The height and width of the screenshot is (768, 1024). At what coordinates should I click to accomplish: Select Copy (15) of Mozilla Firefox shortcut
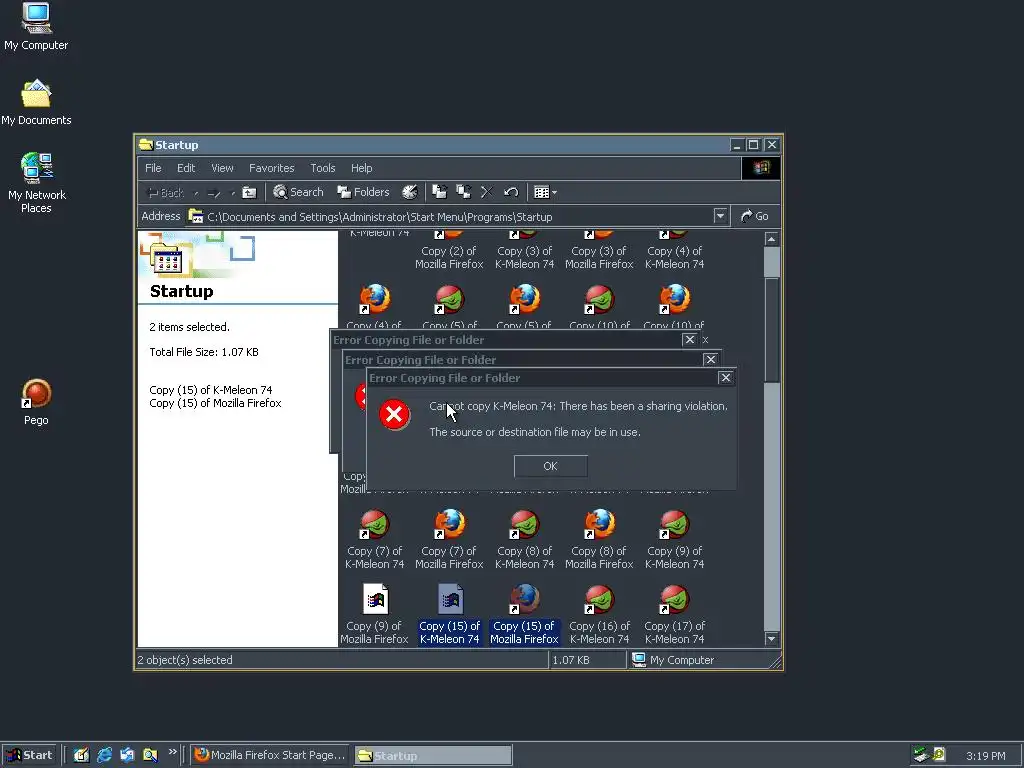coord(524,615)
